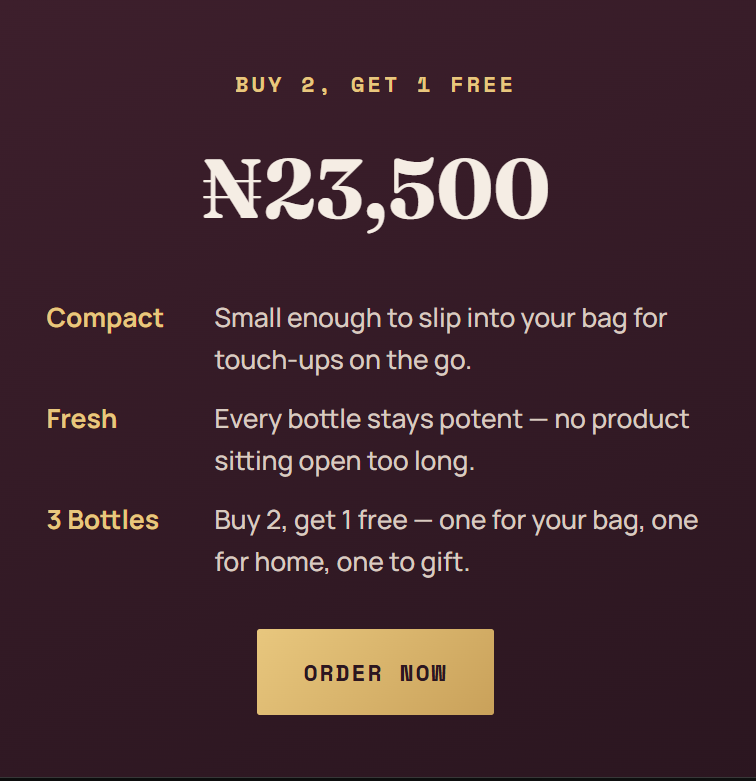
Task: Click the Naira currency symbol in price
Action: click(232, 188)
